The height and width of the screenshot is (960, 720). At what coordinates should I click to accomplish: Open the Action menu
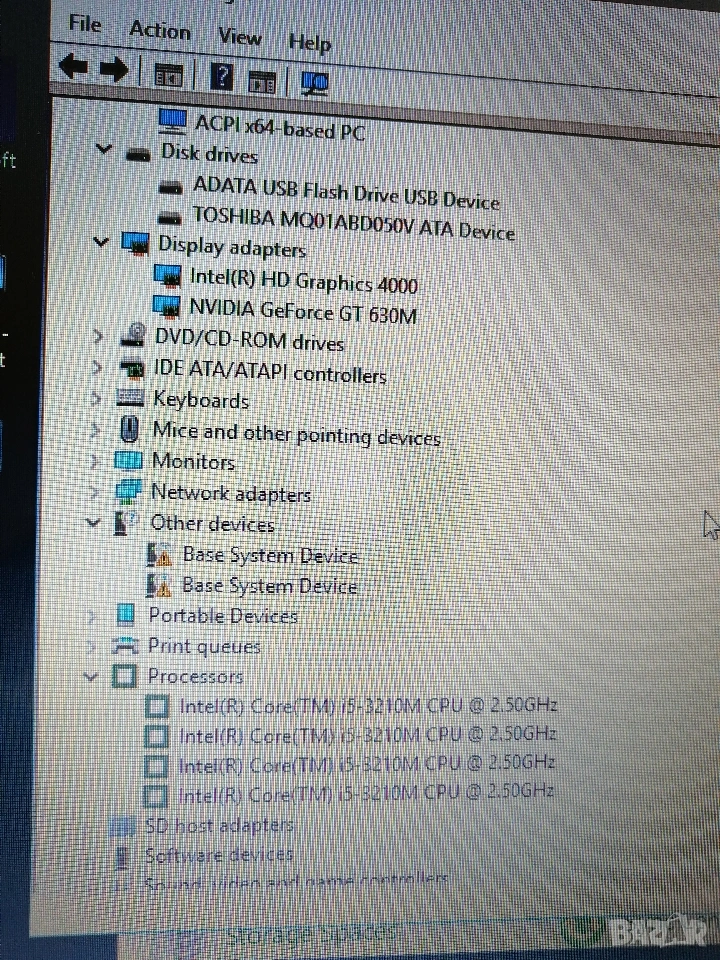pos(159,30)
